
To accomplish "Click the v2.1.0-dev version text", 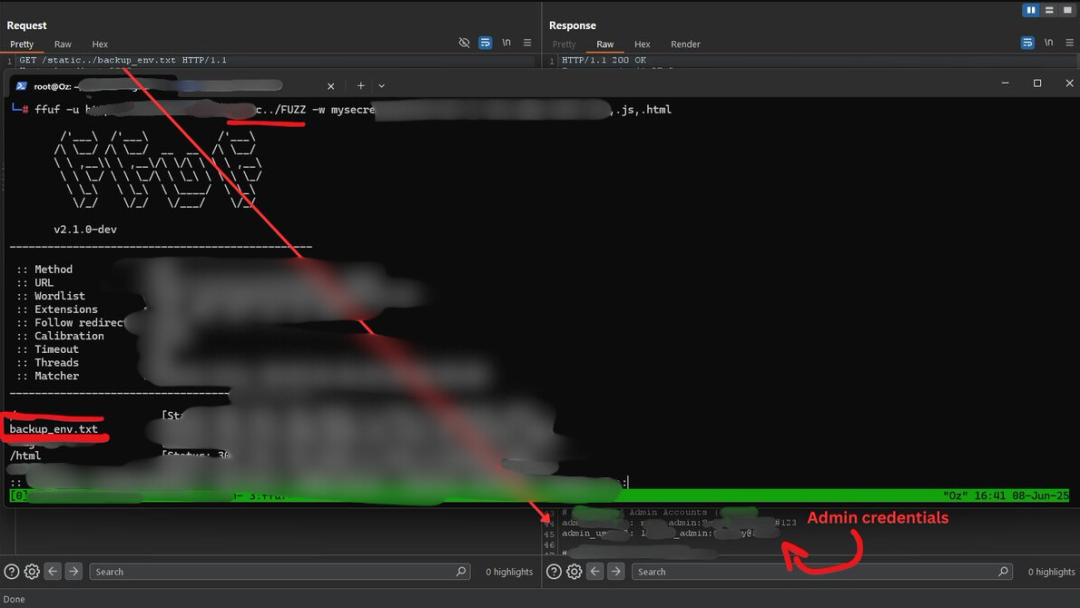I will [85, 229].
